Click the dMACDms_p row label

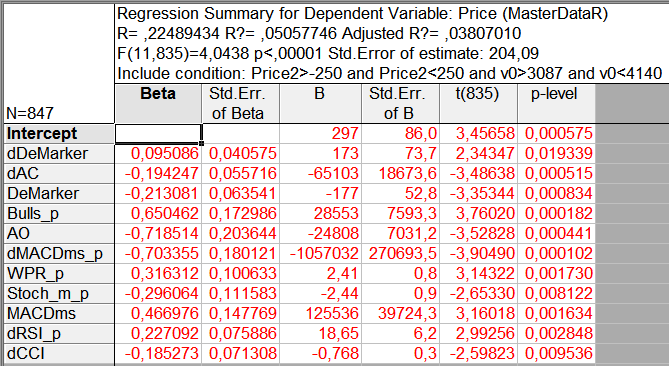tap(59, 254)
